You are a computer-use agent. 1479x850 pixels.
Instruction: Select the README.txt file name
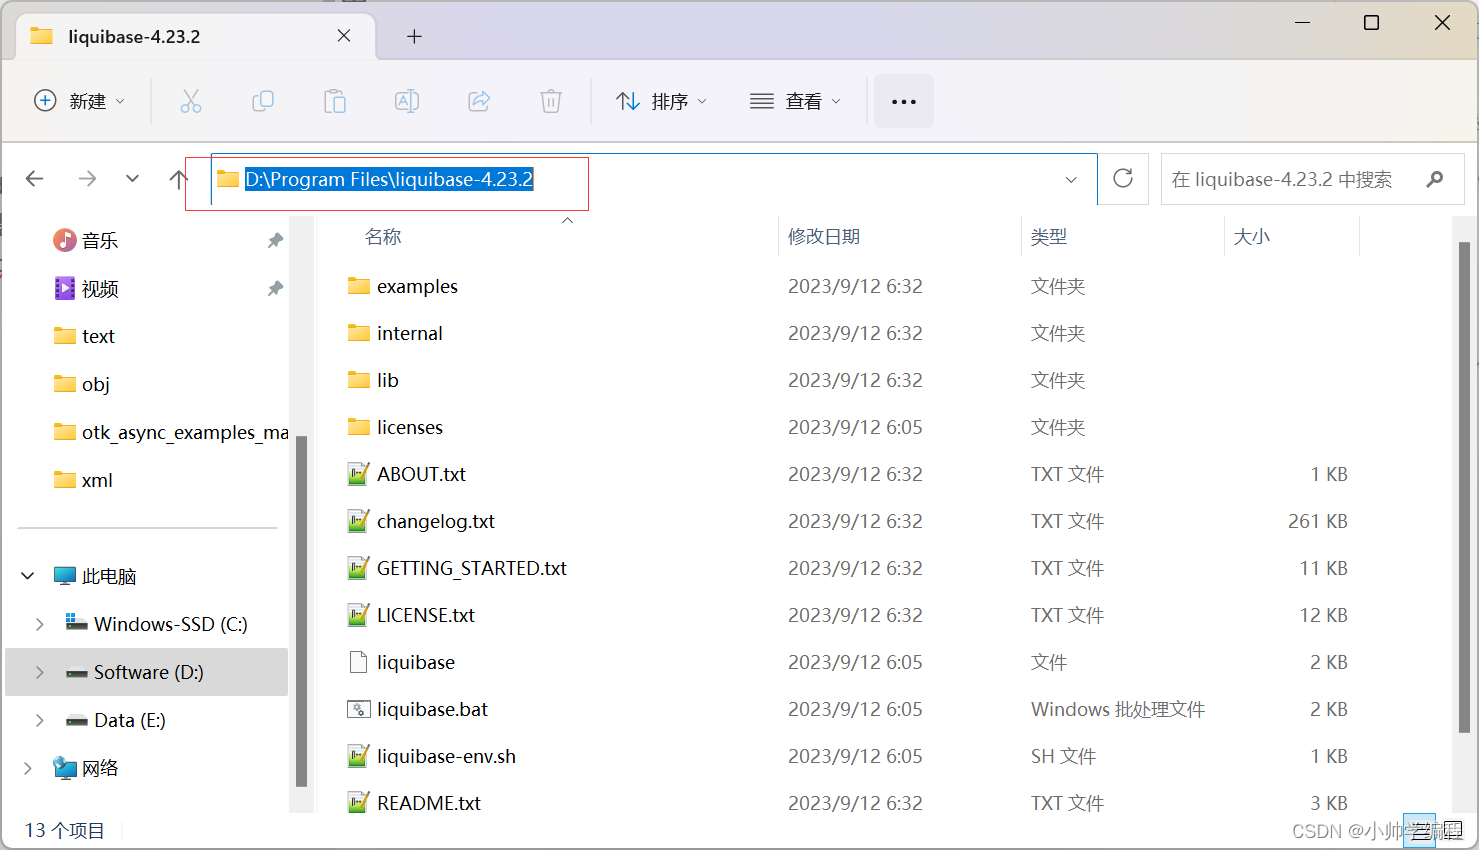coord(429,803)
